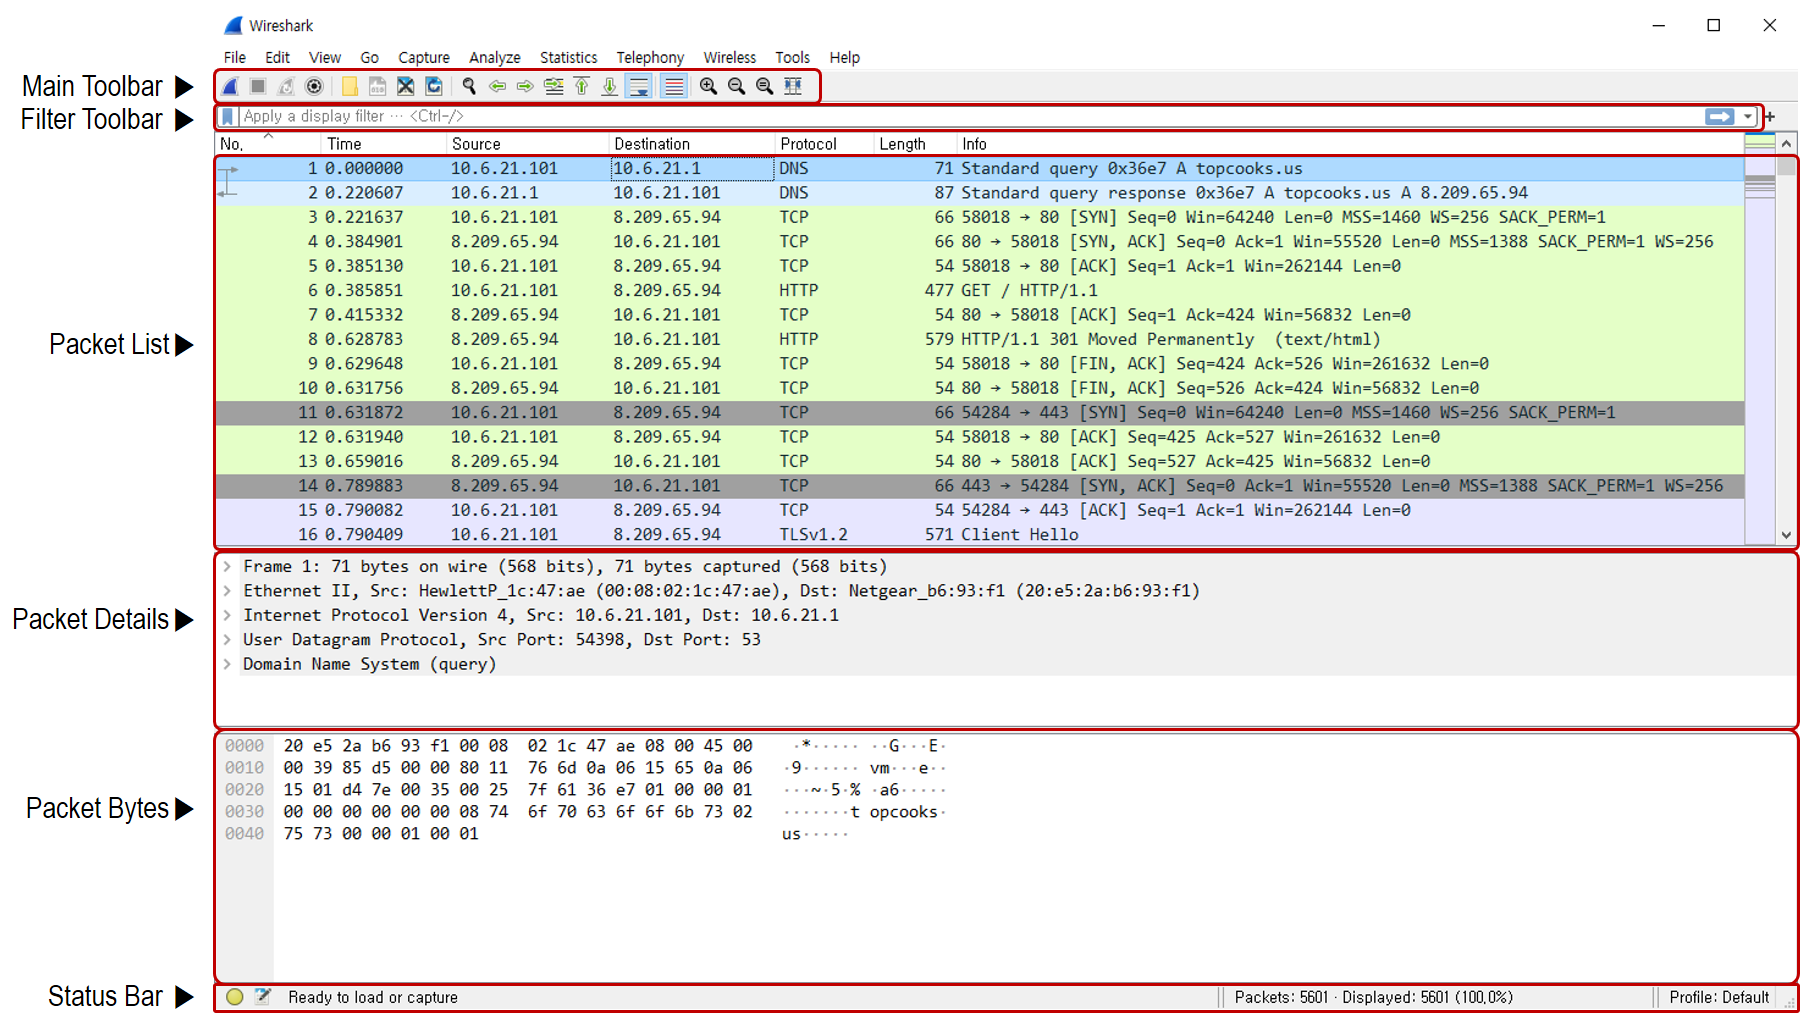Click hex offset 0010 in packet bytes
Screen dimensions: 1809x1029
[x=244, y=768]
